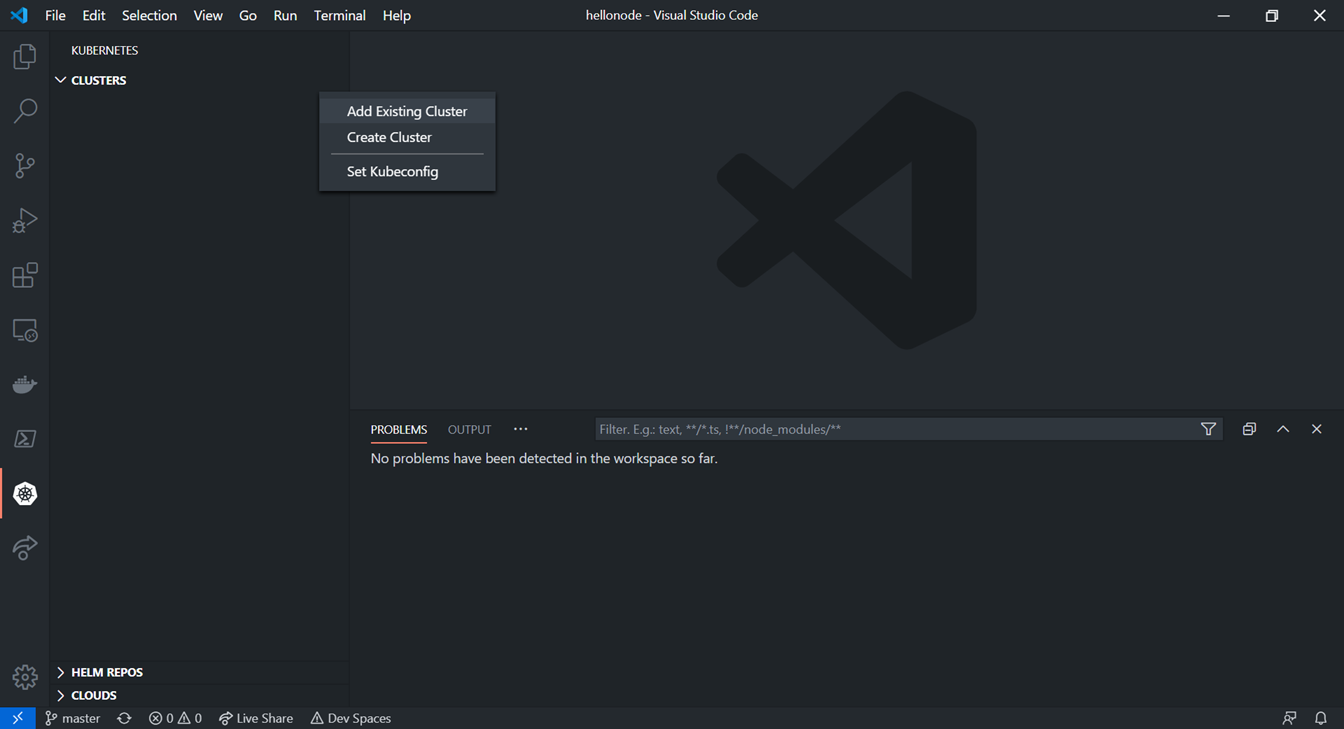Collapse the CLUSTERS section
The height and width of the screenshot is (729, 1344).
(x=200, y=80)
